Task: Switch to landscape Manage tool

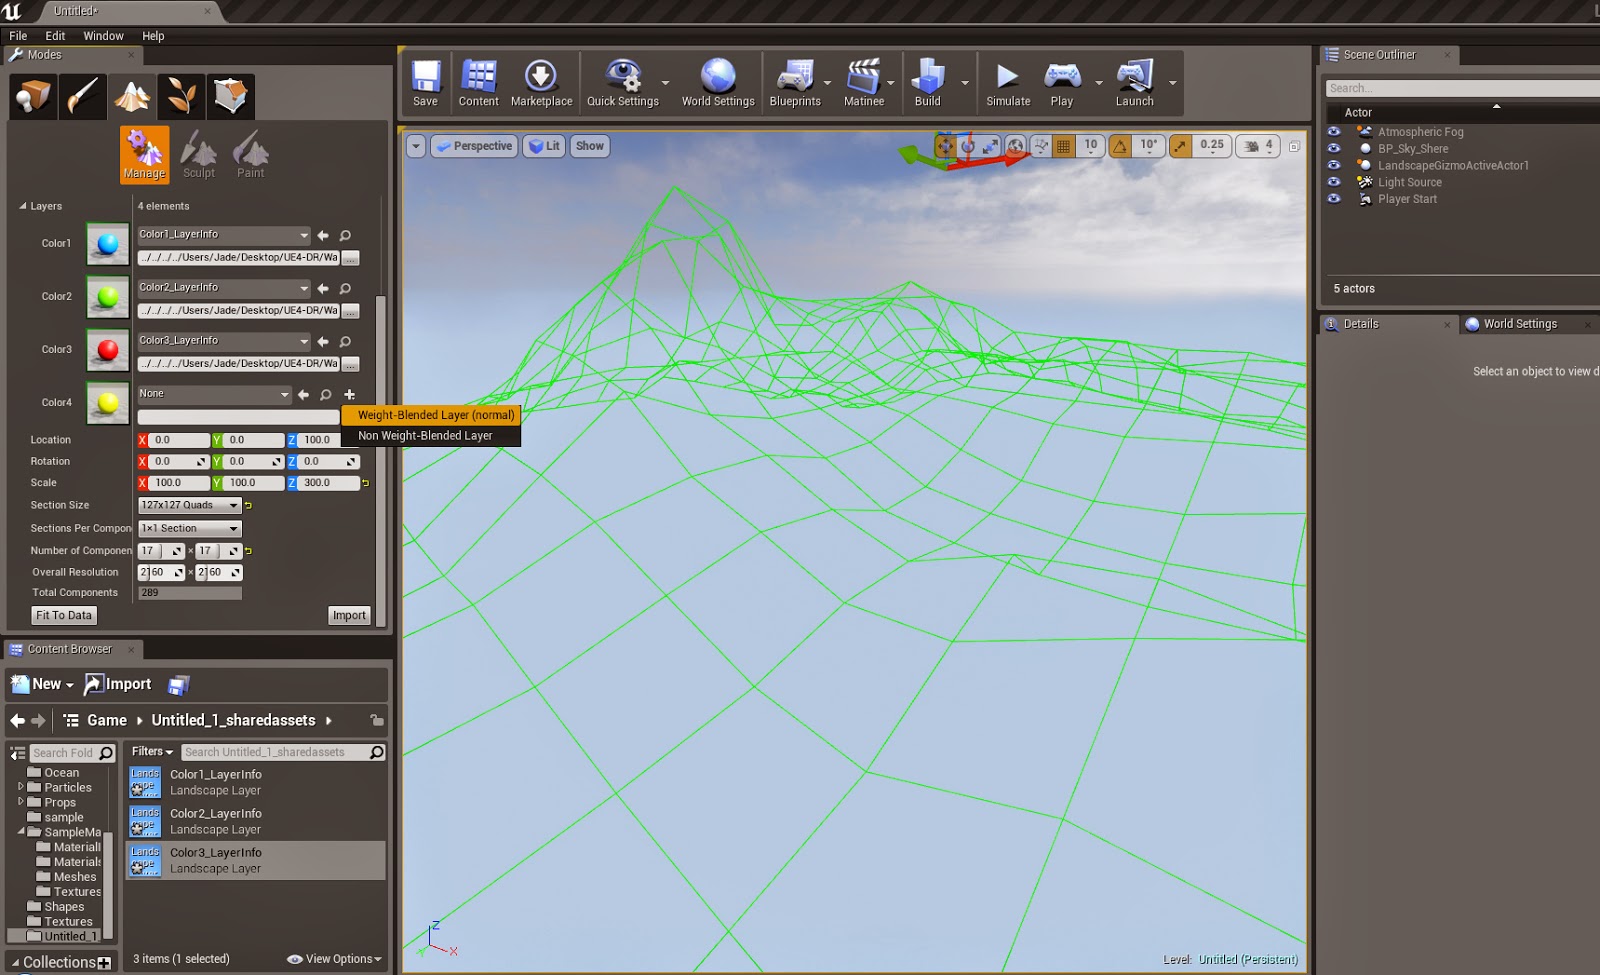Action: (x=144, y=154)
